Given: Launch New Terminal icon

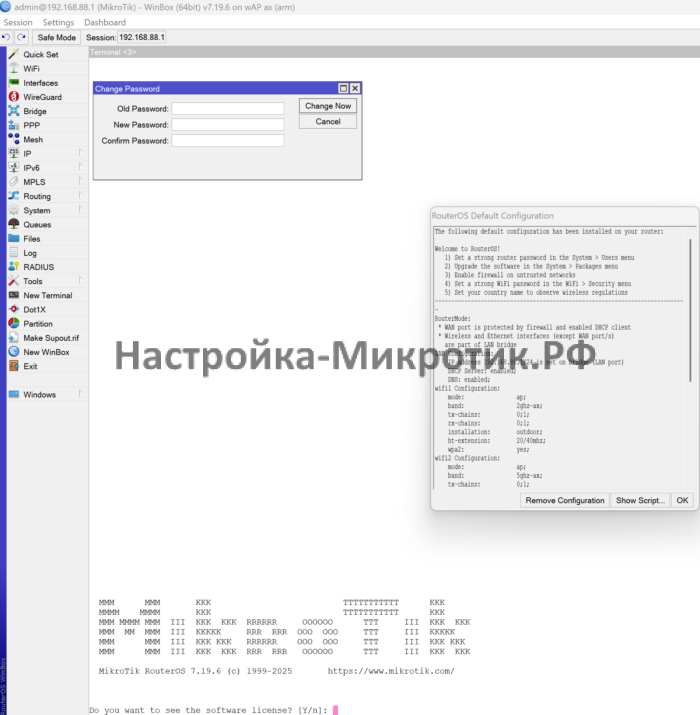Looking at the screenshot, I should (x=14, y=295).
